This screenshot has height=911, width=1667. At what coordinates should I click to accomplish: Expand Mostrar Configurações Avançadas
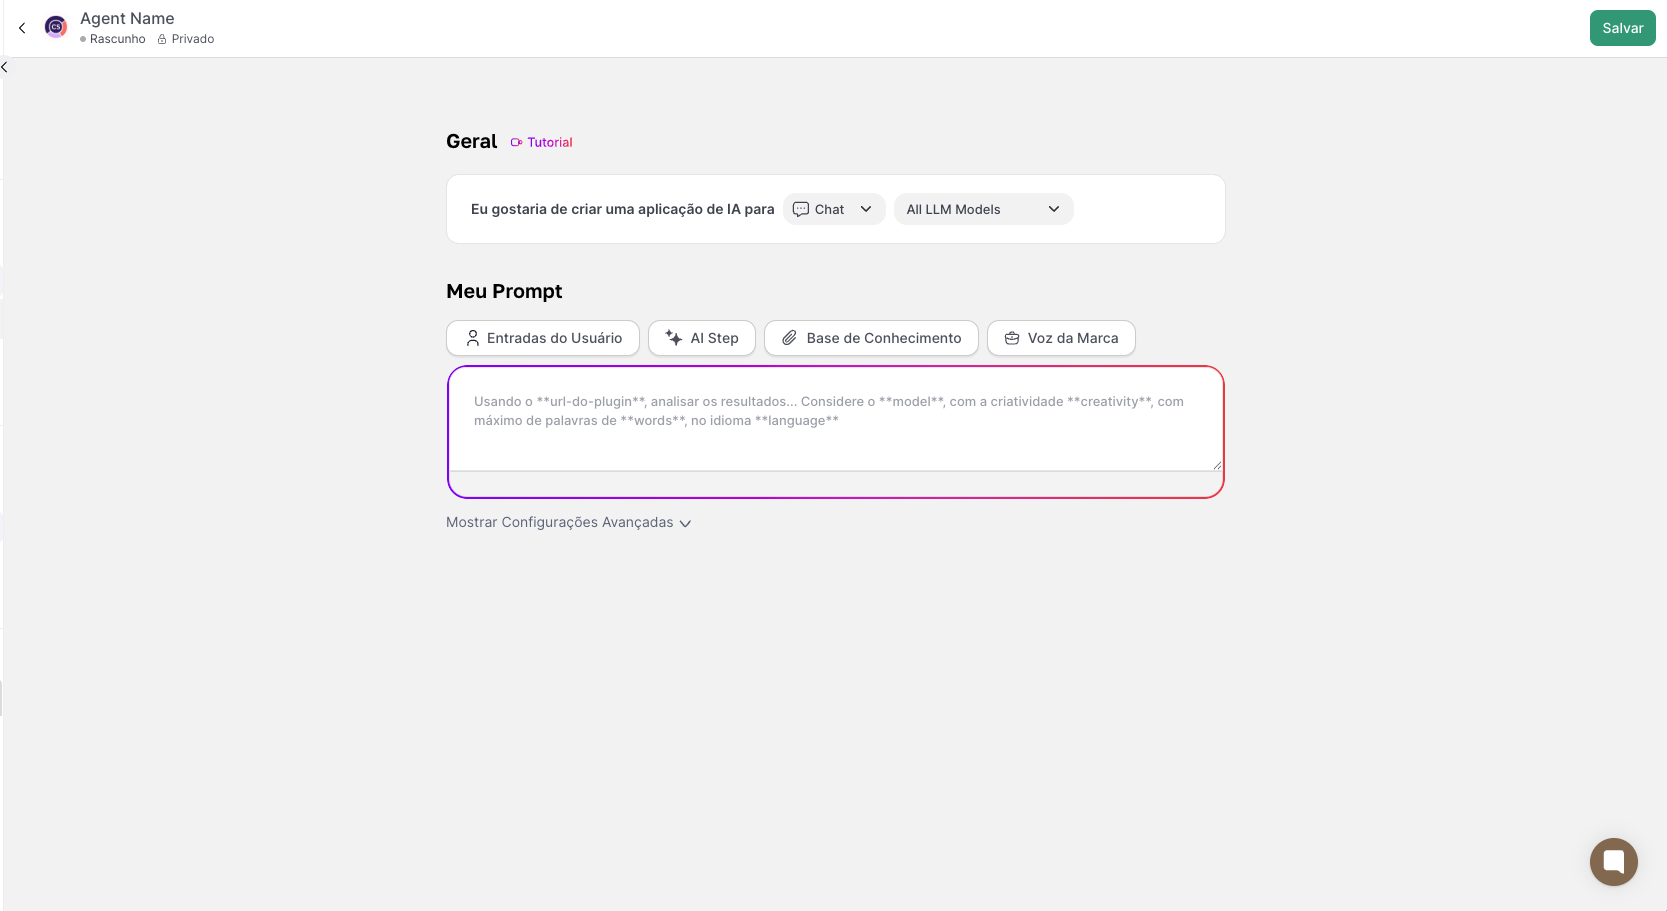[568, 522]
